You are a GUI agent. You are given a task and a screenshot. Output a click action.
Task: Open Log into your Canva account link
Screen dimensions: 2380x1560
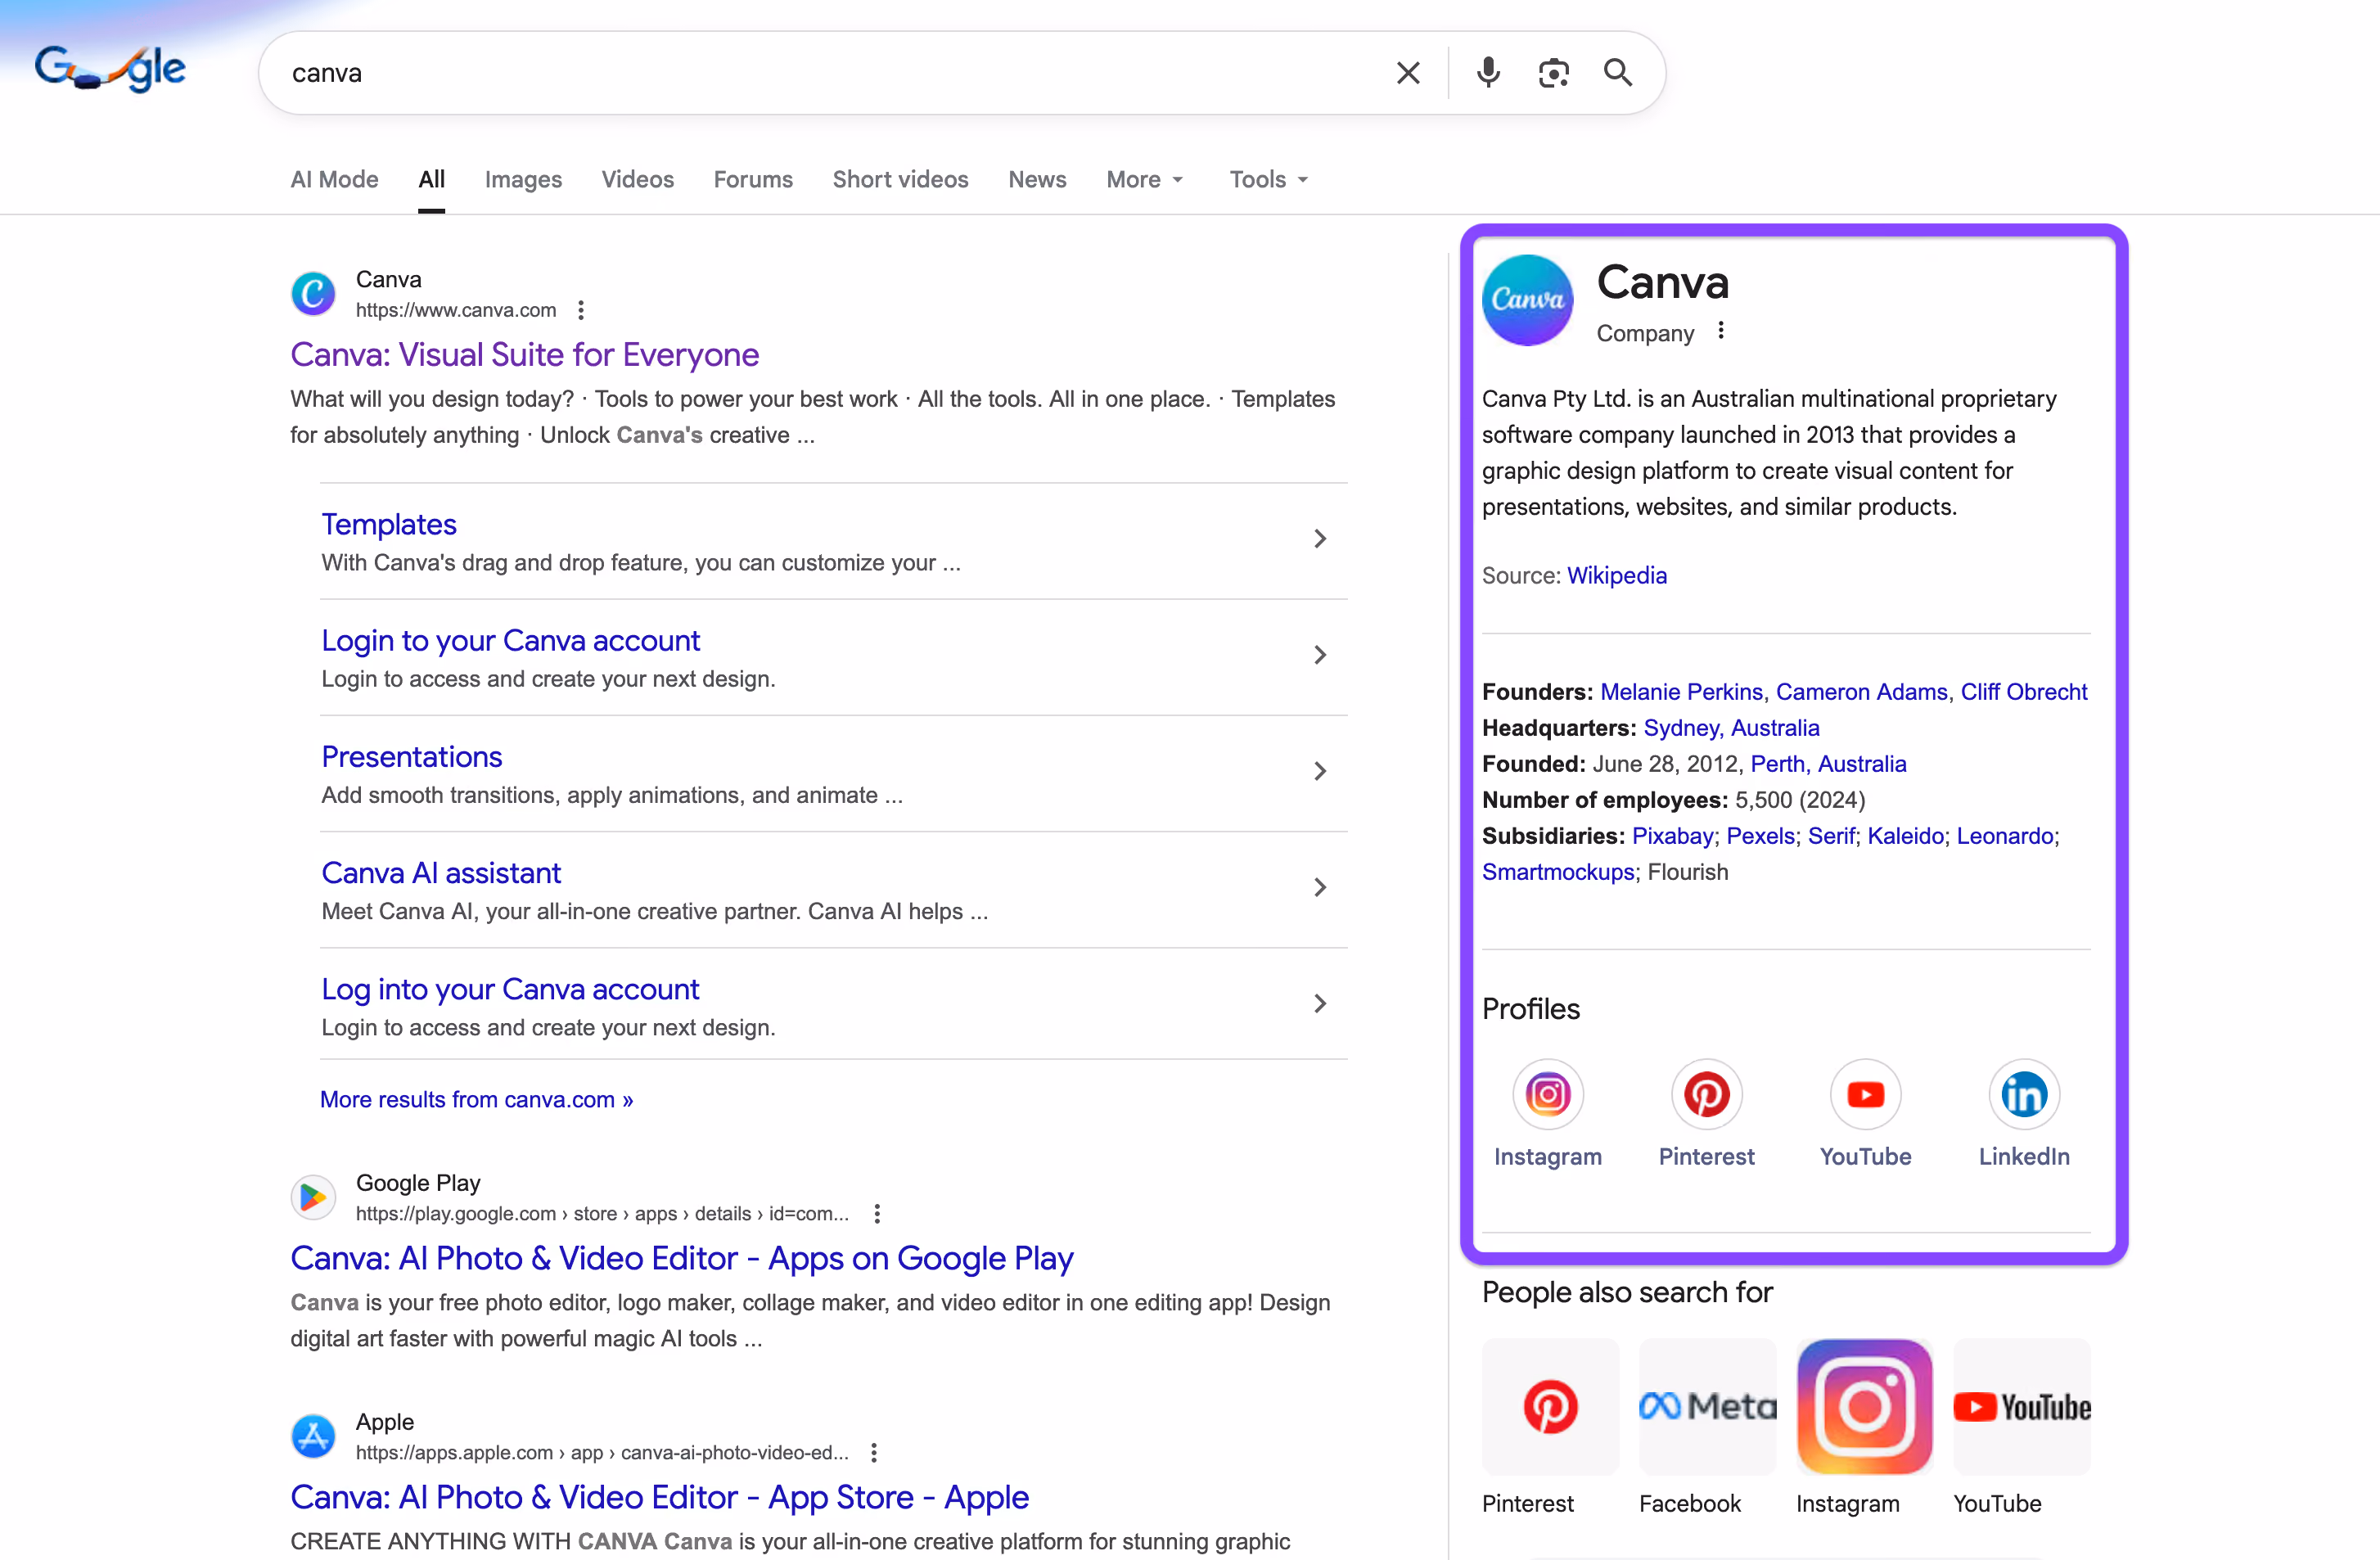pyautogui.click(x=510, y=989)
